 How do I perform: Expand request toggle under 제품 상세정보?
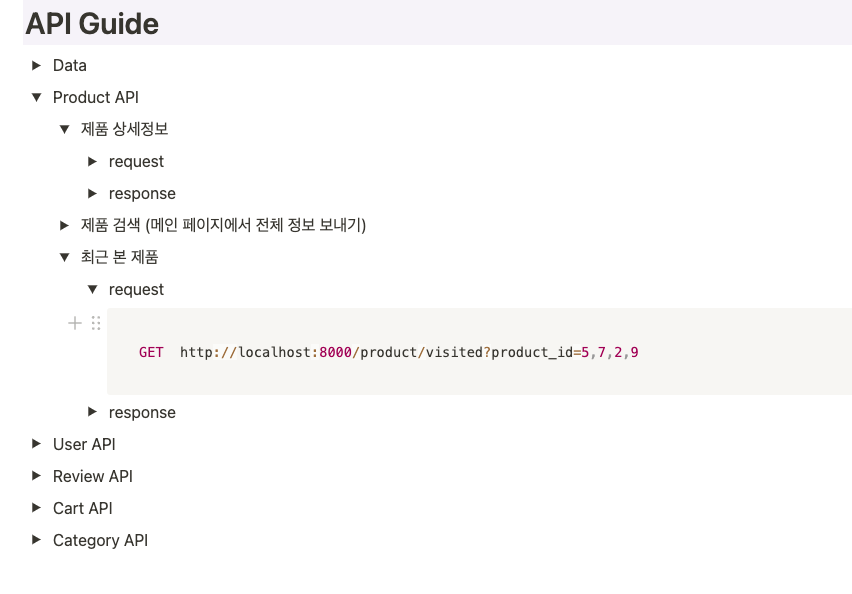point(92,161)
